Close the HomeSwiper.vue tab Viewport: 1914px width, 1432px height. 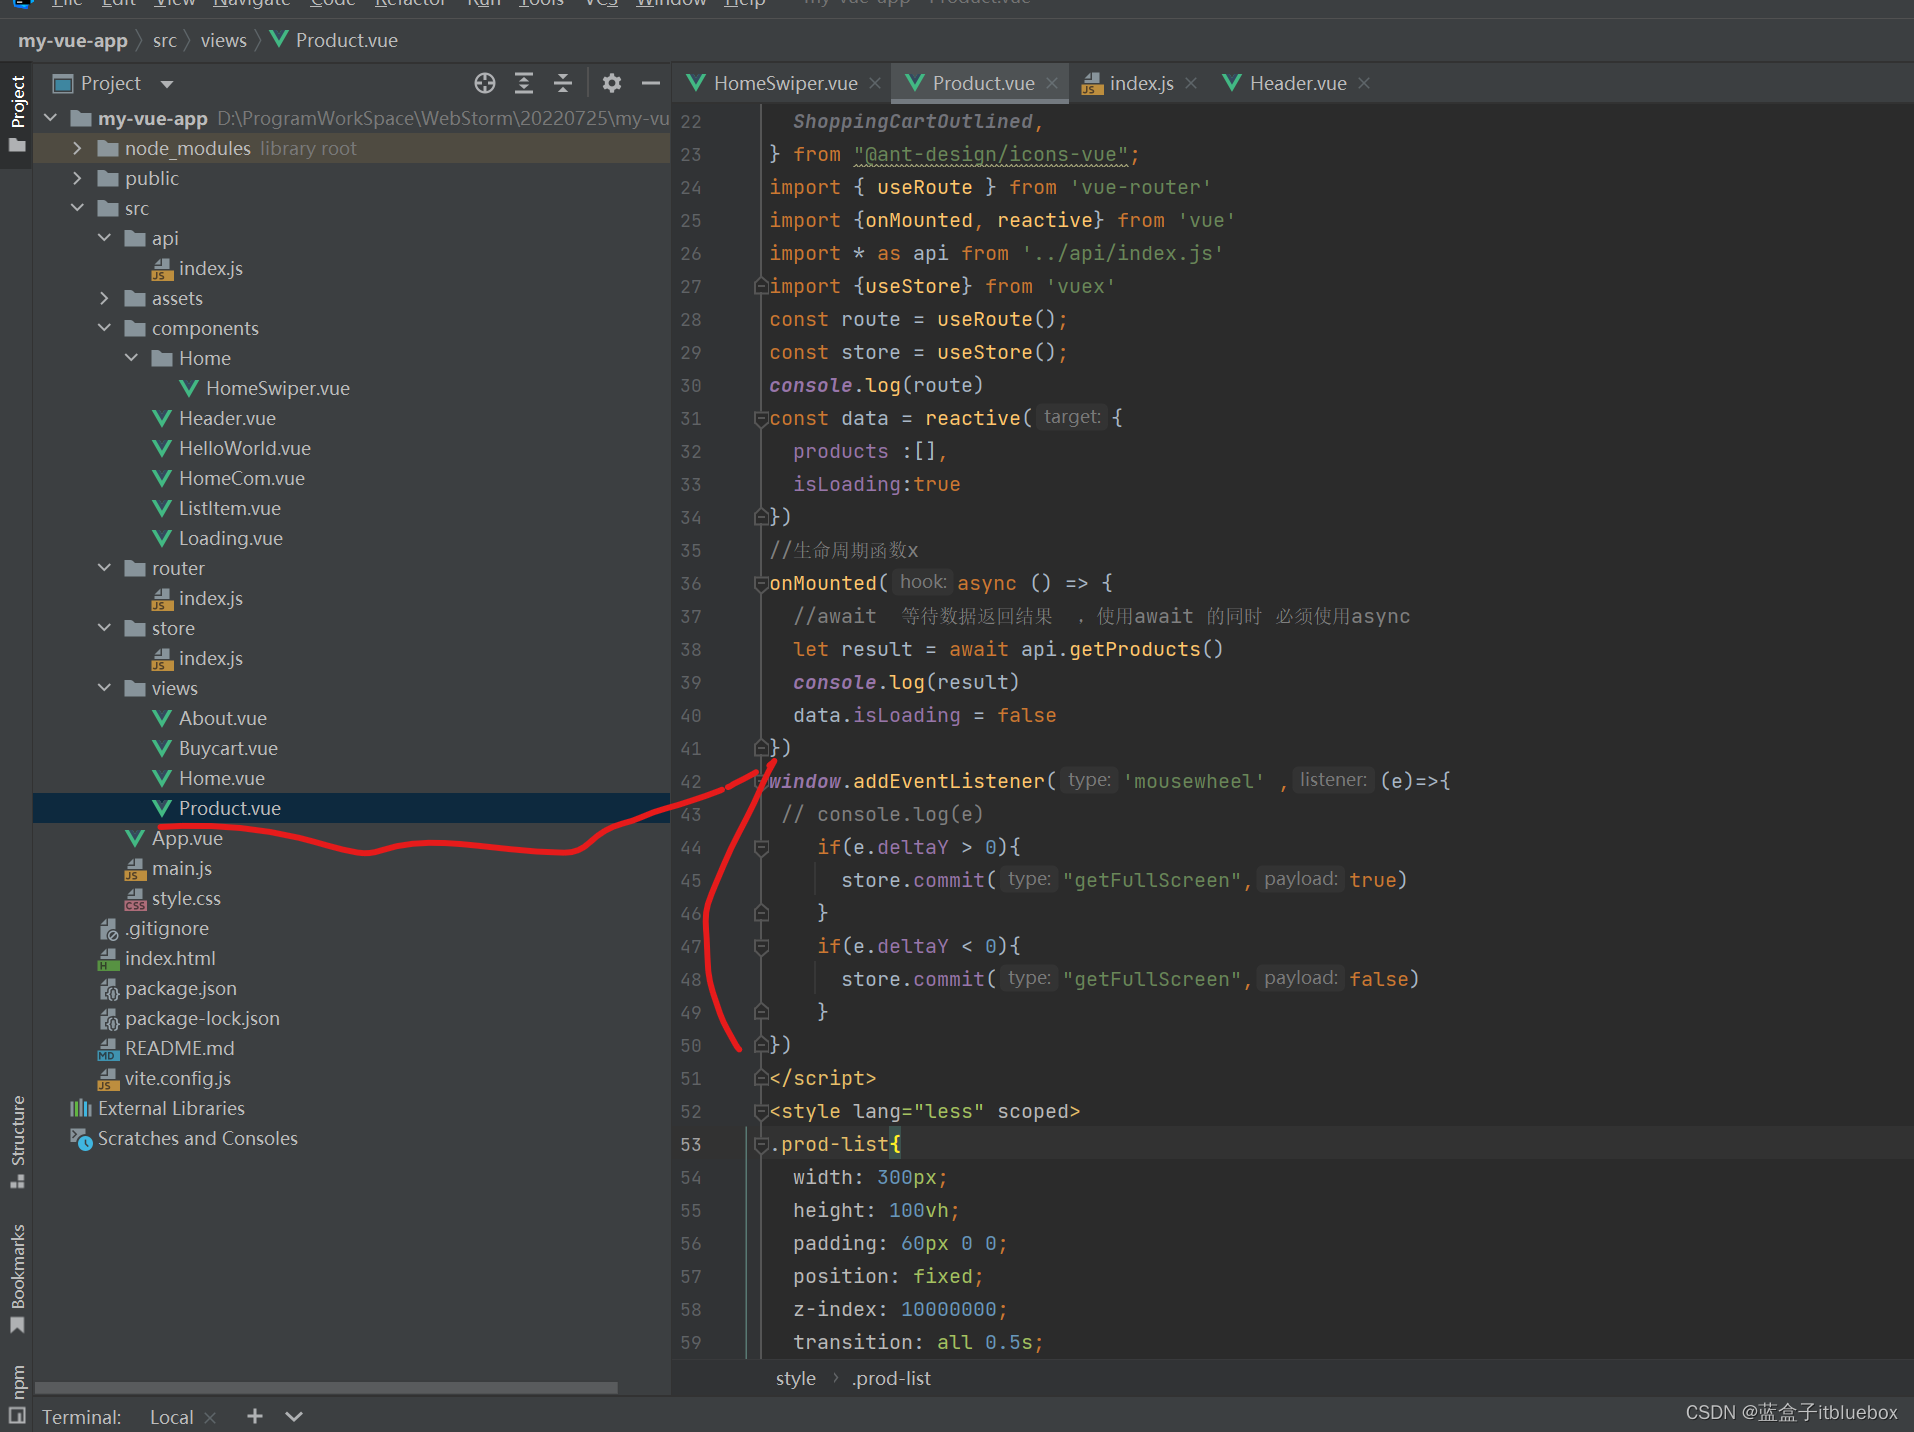pos(875,83)
